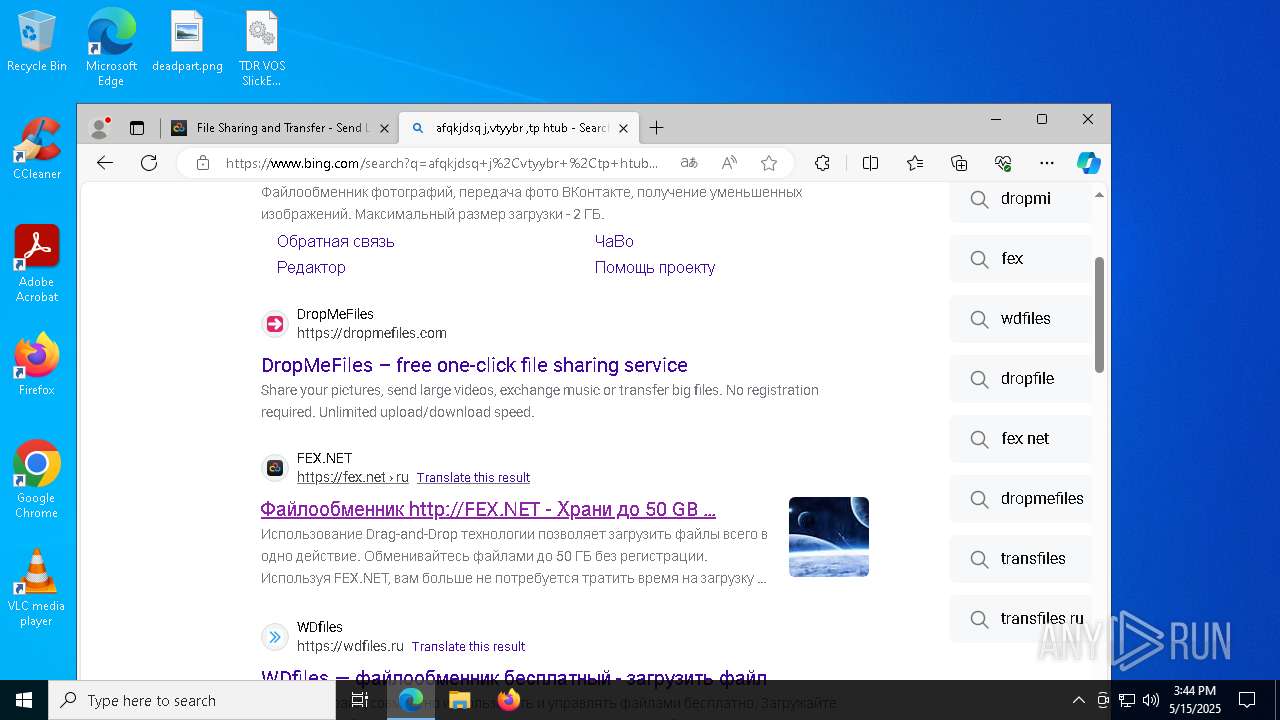Image resolution: width=1280 pixels, height=720 pixels.
Task: Open the Помощь проекту link
Action: pyautogui.click(x=655, y=267)
